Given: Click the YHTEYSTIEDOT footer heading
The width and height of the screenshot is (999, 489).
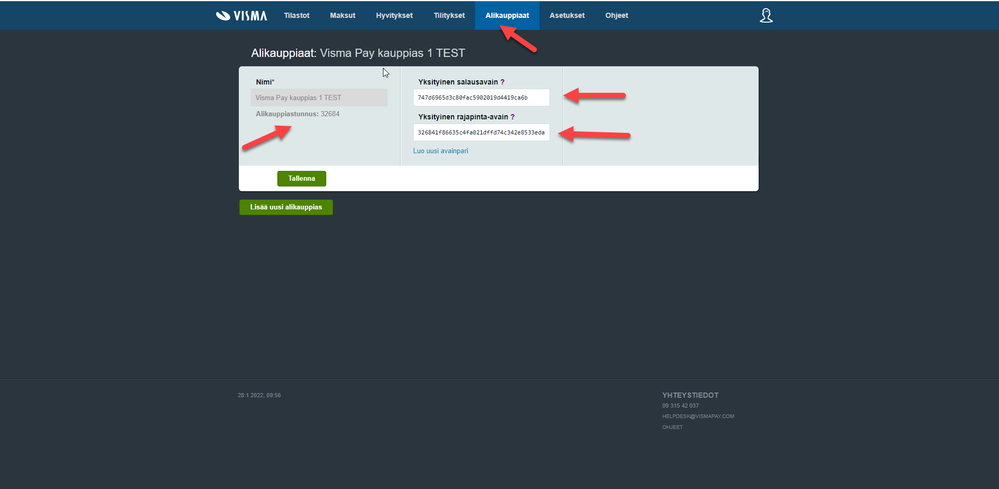Looking at the screenshot, I should coord(690,395).
